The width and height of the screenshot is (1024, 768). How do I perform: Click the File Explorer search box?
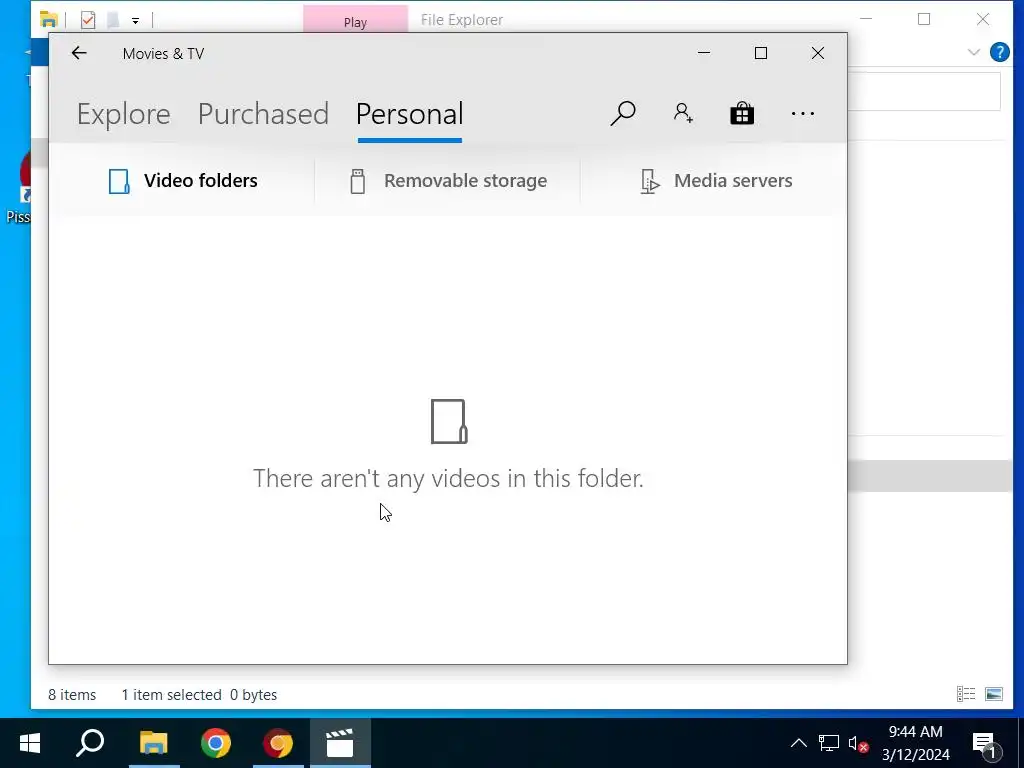[925, 91]
